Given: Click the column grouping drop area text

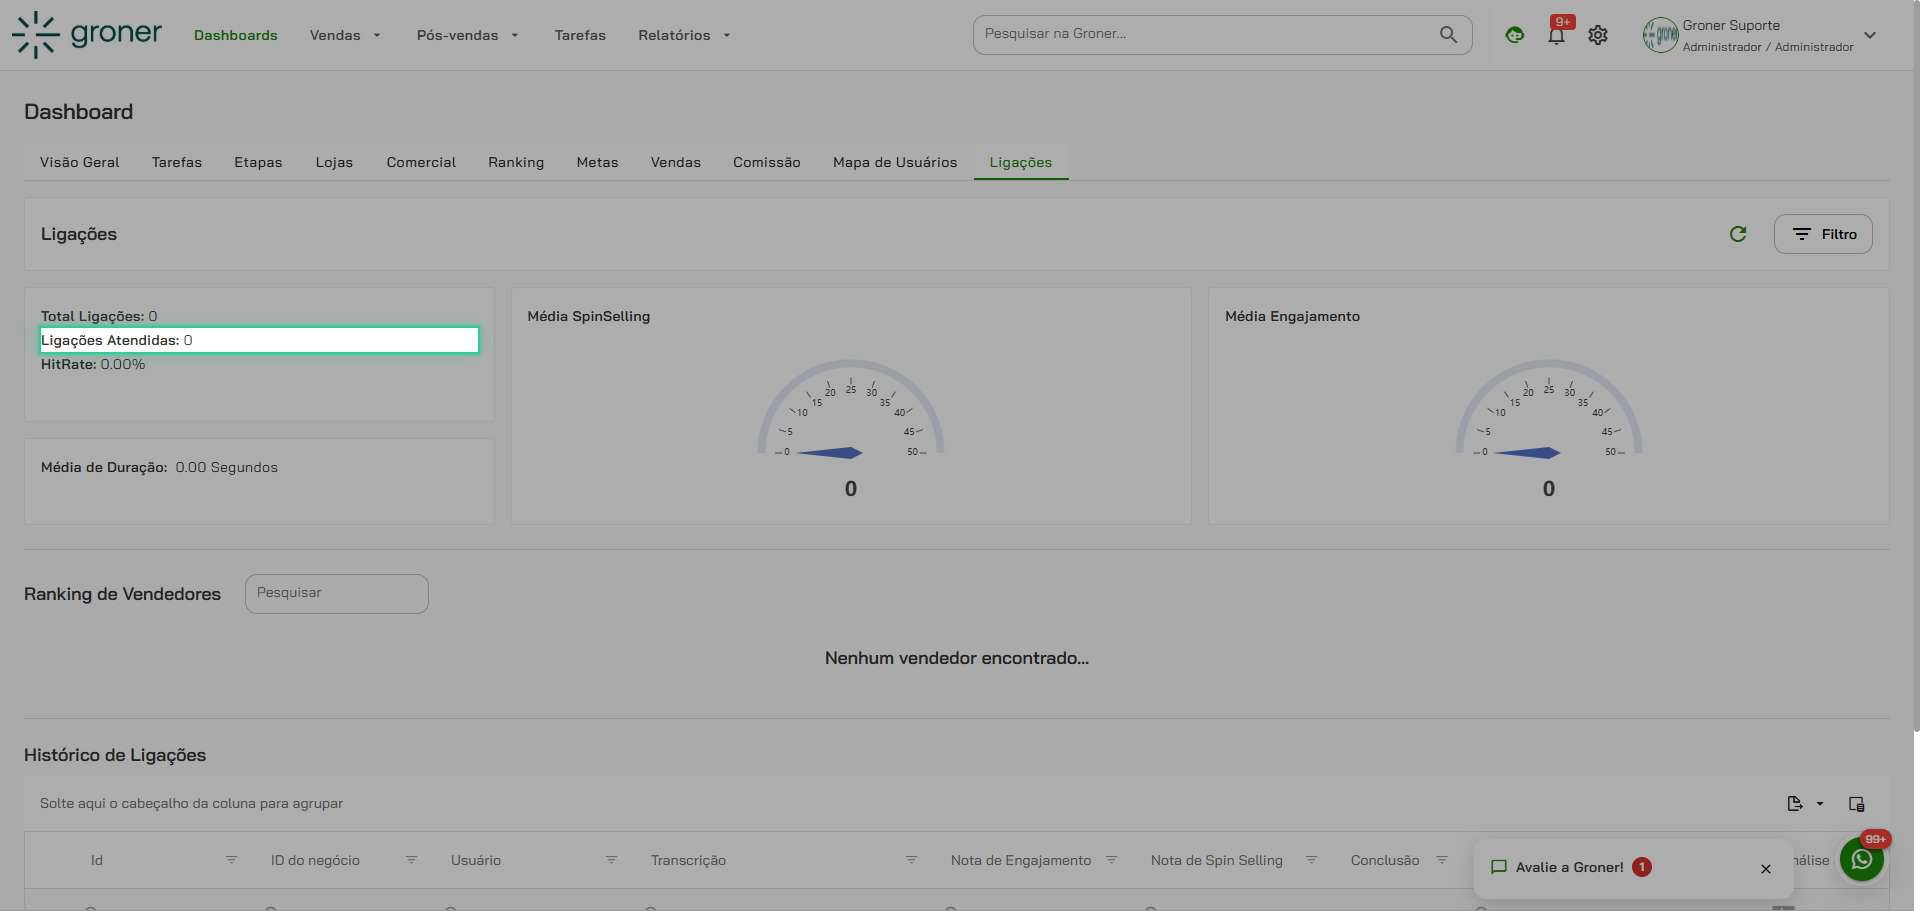Looking at the screenshot, I should [x=191, y=803].
